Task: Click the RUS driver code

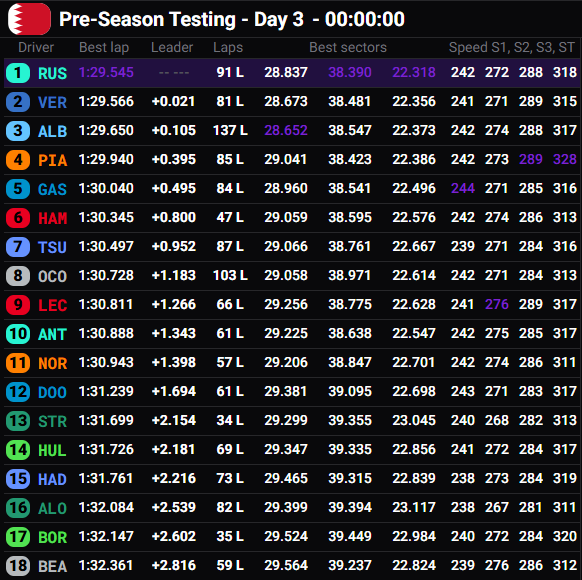Action: pyautogui.click(x=52, y=73)
